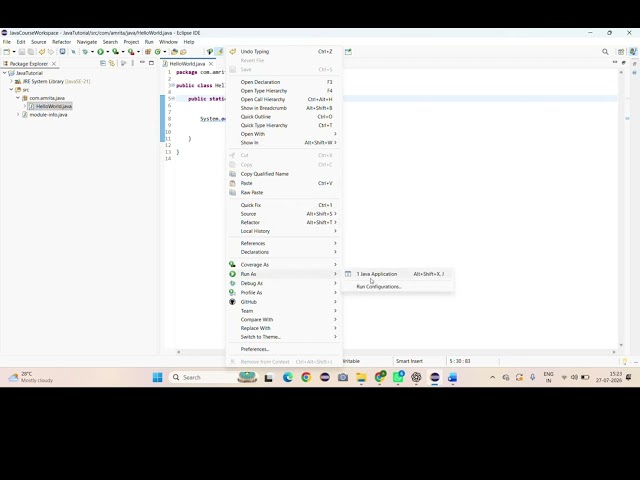Choose Preferences... in context menu

tap(284, 349)
